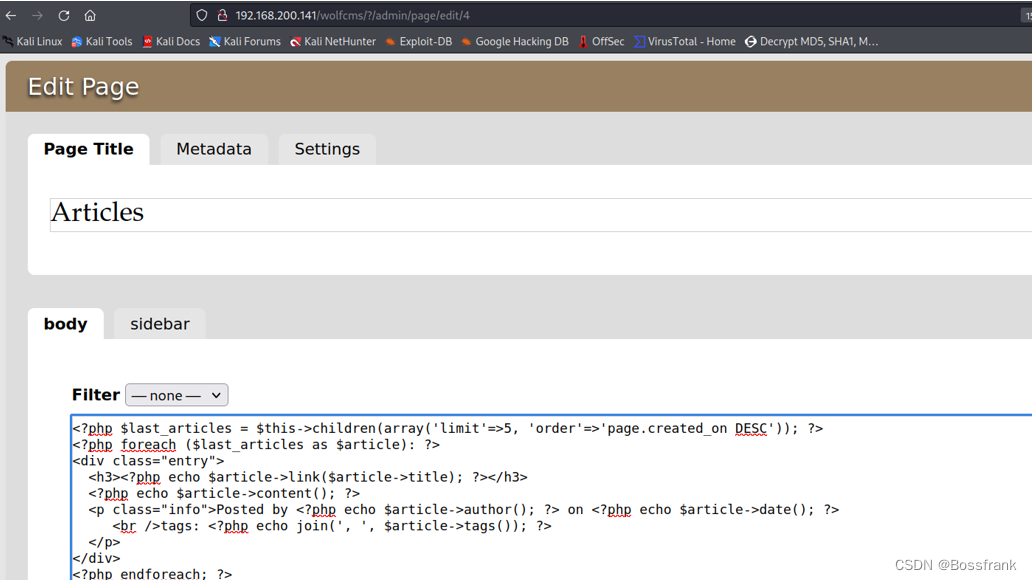Viewport: 1032px width, 580px height.
Task: Select the sidebar part tab
Action: pyautogui.click(x=160, y=324)
